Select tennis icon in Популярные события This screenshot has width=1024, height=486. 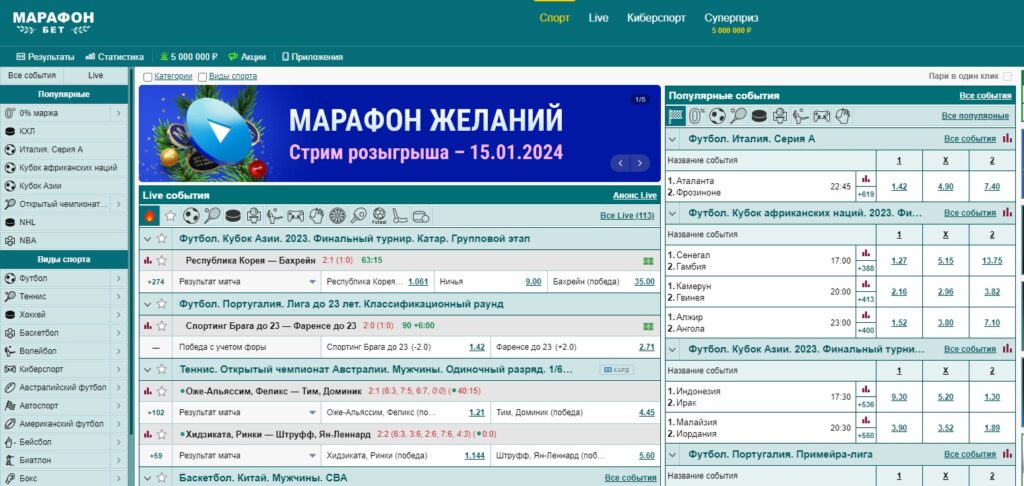point(738,116)
